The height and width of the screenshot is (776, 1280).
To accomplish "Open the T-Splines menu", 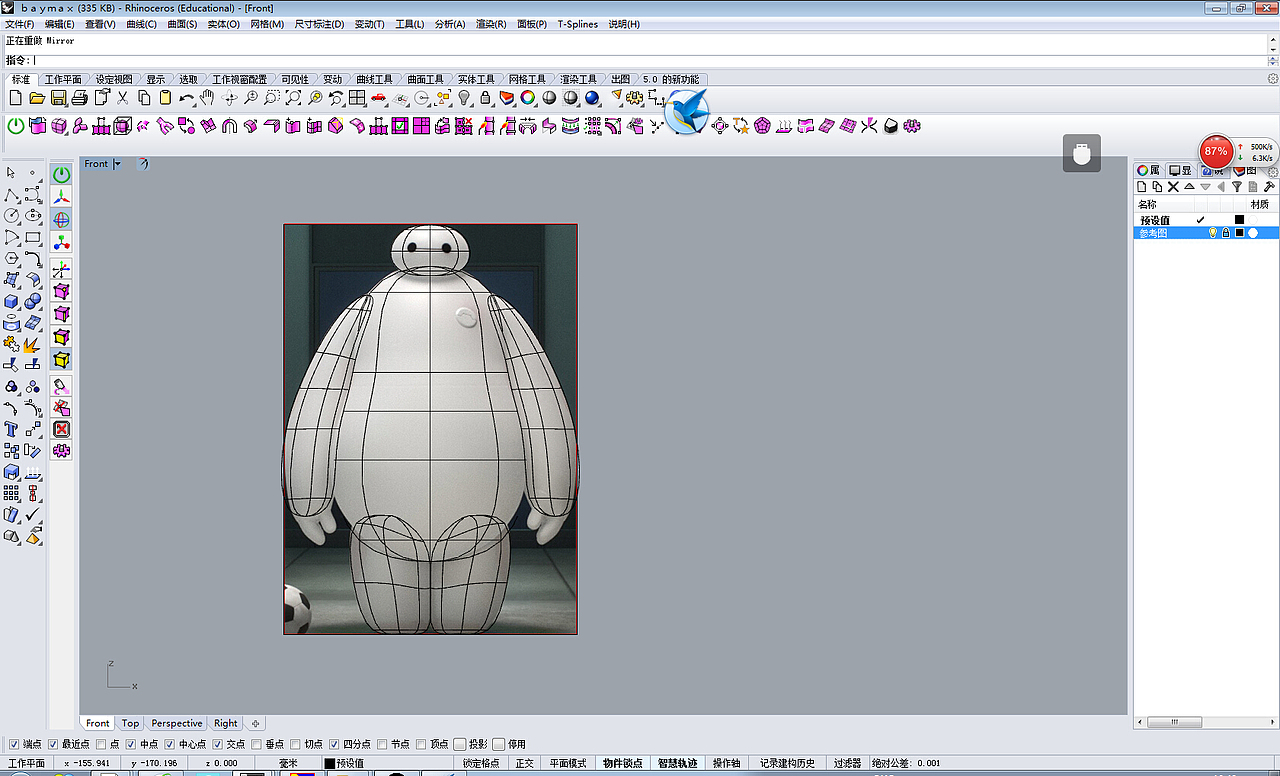I will pos(579,24).
